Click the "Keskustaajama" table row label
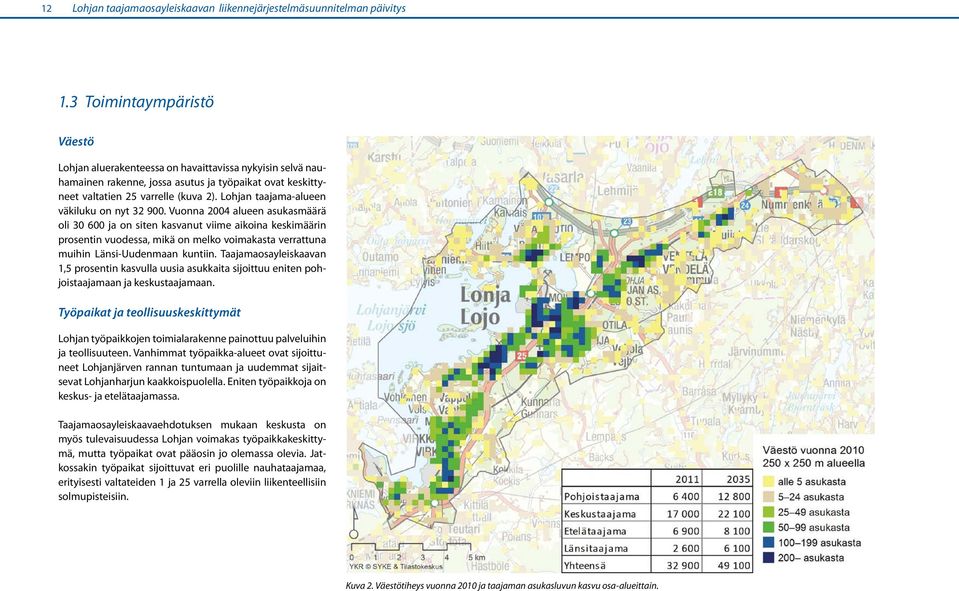The height and width of the screenshot is (591, 959). pos(600,514)
